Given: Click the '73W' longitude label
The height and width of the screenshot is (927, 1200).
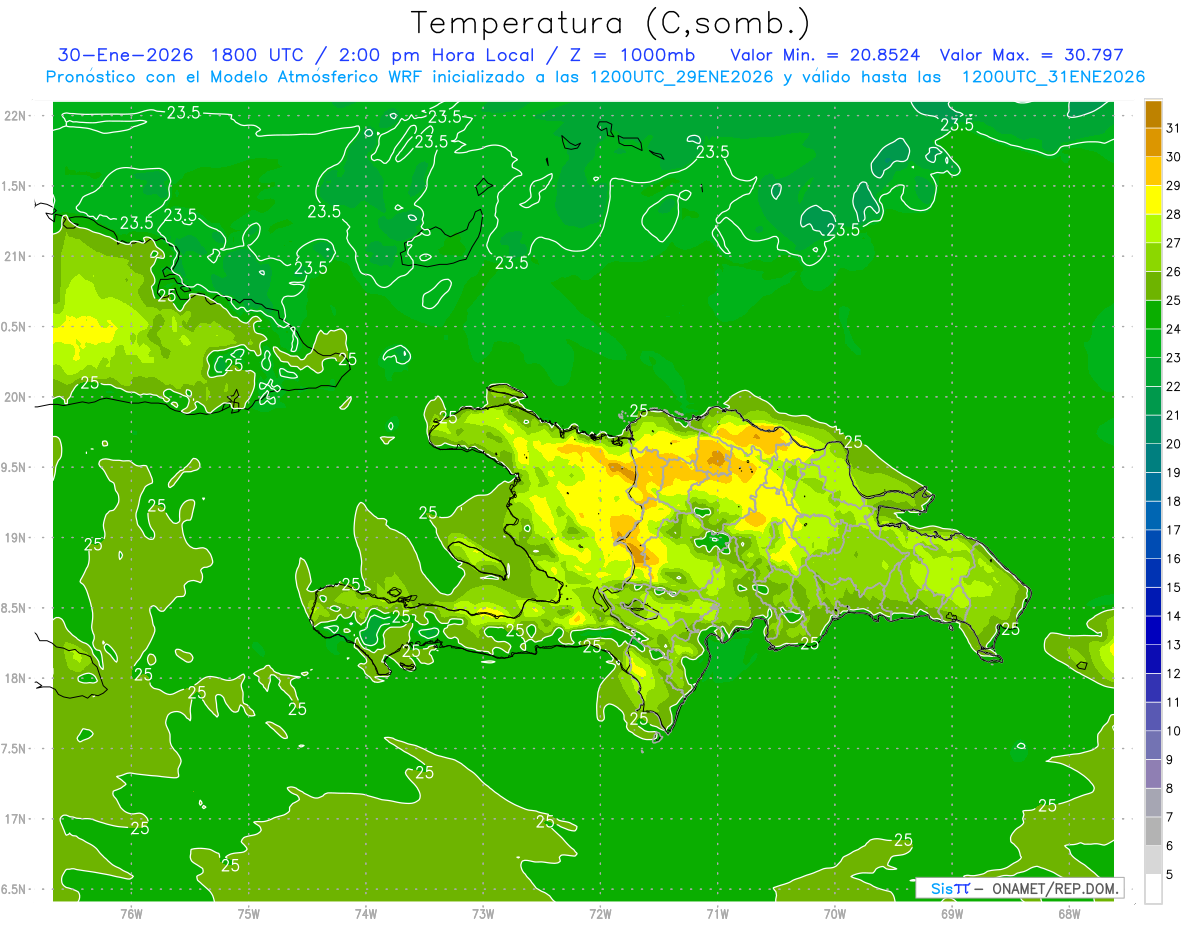Looking at the screenshot, I should [483, 913].
